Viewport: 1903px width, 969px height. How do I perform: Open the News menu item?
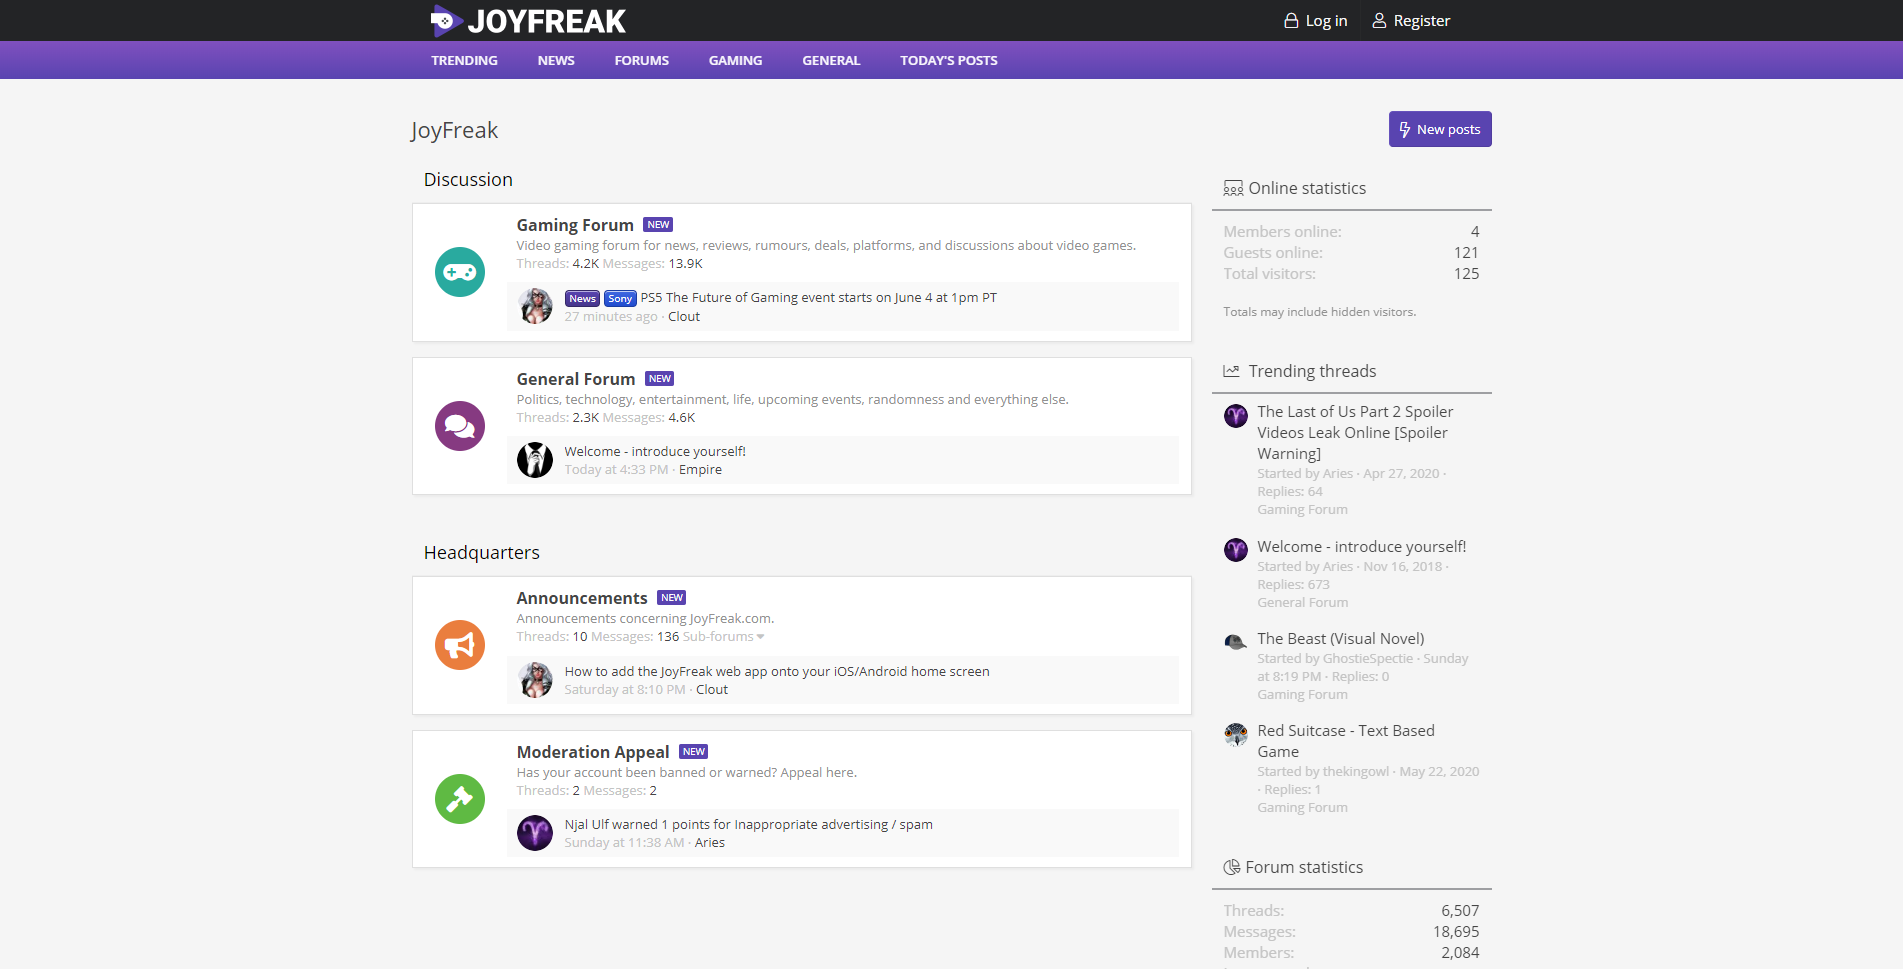tap(556, 60)
